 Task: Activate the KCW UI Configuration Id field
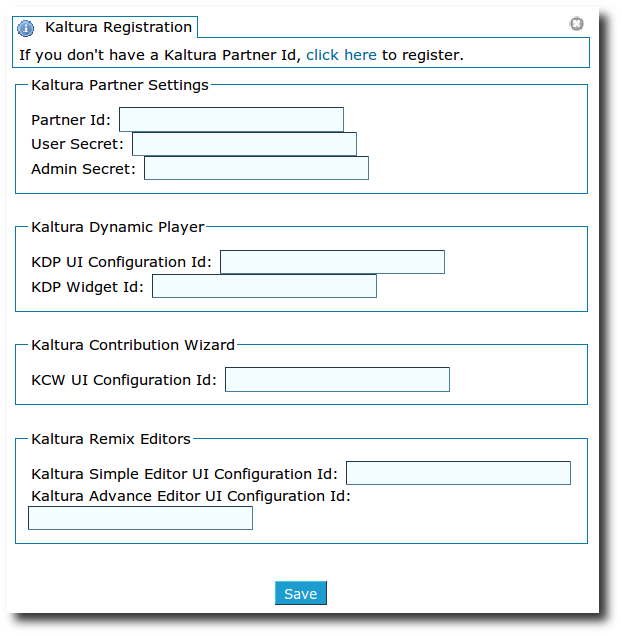tap(337, 380)
